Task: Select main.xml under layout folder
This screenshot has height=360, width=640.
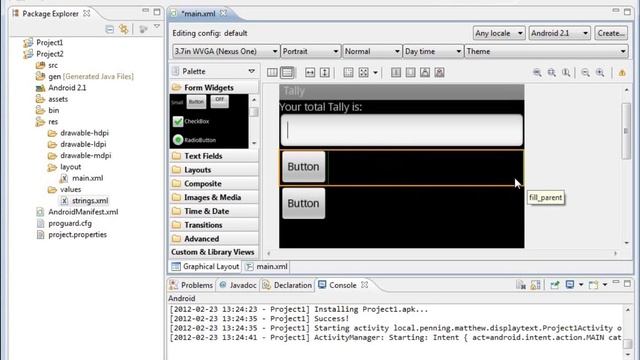Action: (82, 178)
